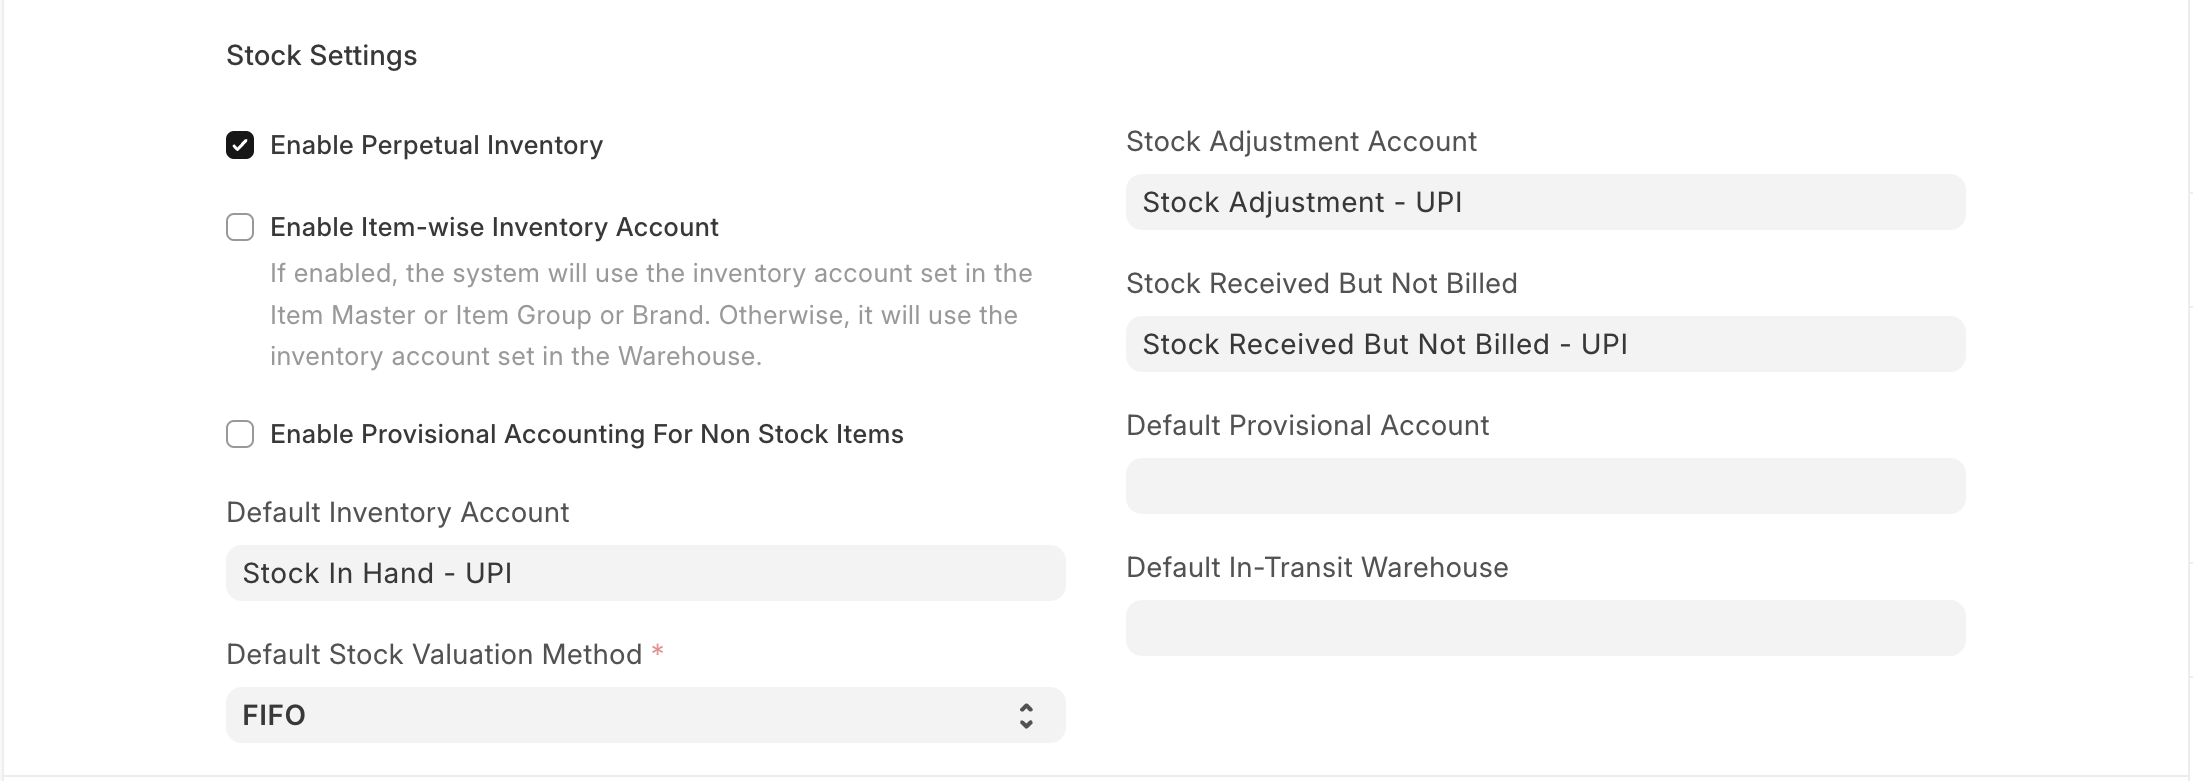Click the Stock Received But Not Billed field

coord(1544,343)
